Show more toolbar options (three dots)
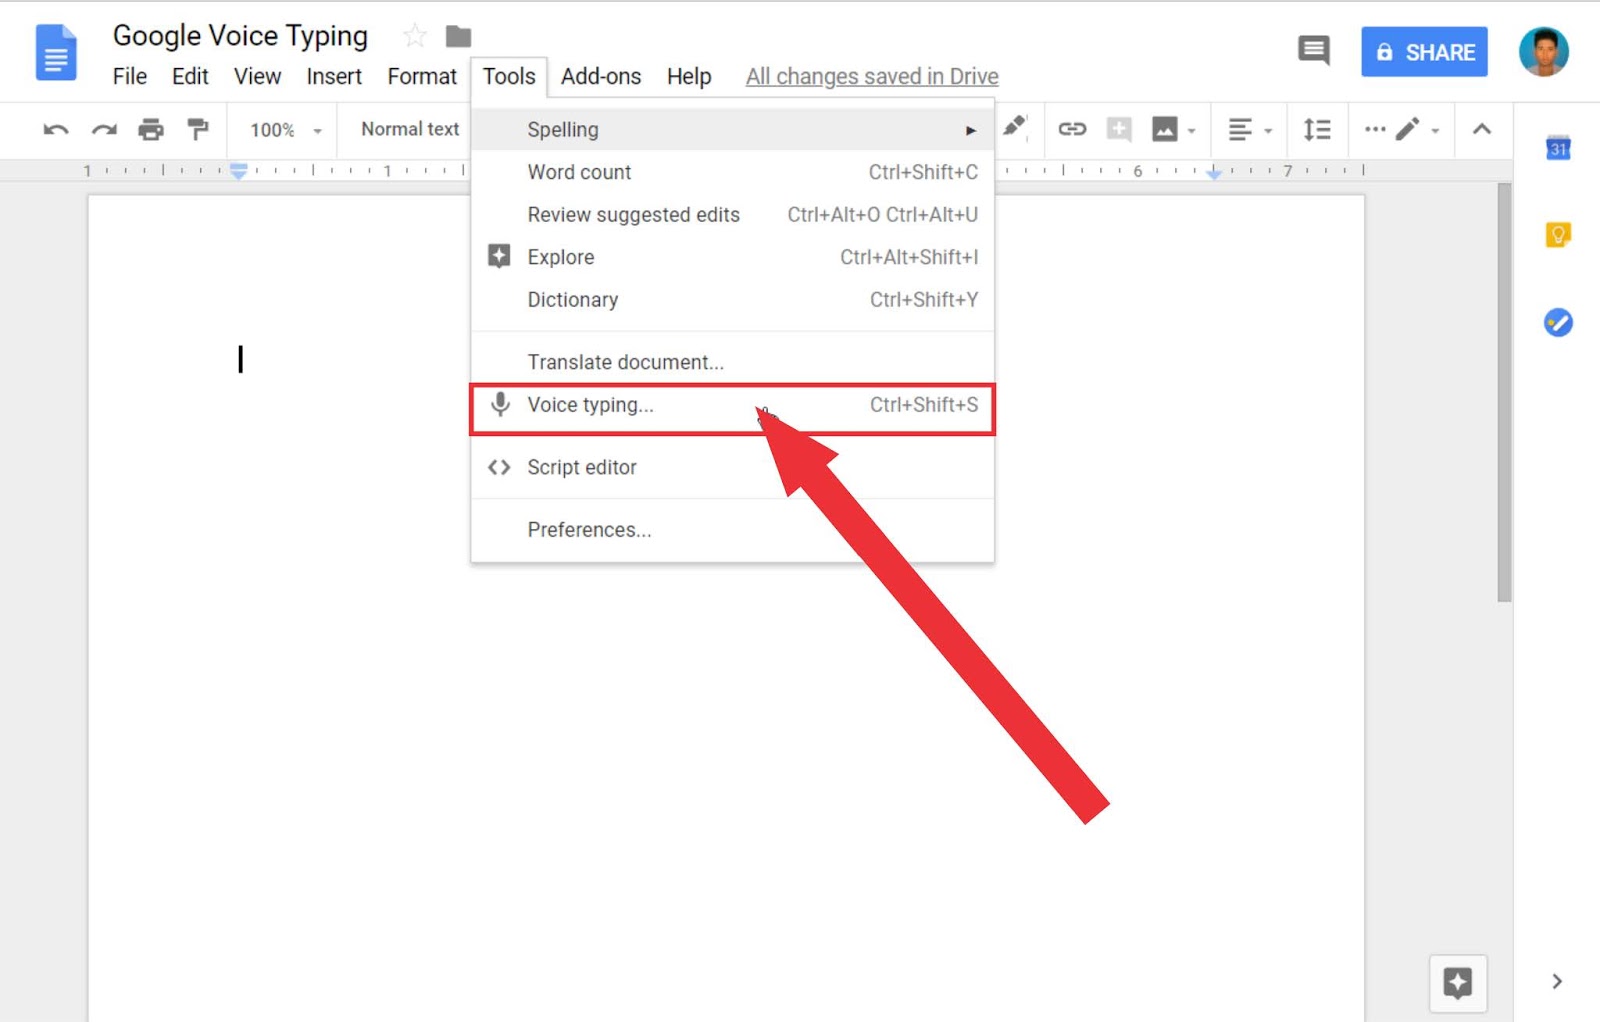1600x1022 pixels. pyautogui.click(x=1375, y=129)
